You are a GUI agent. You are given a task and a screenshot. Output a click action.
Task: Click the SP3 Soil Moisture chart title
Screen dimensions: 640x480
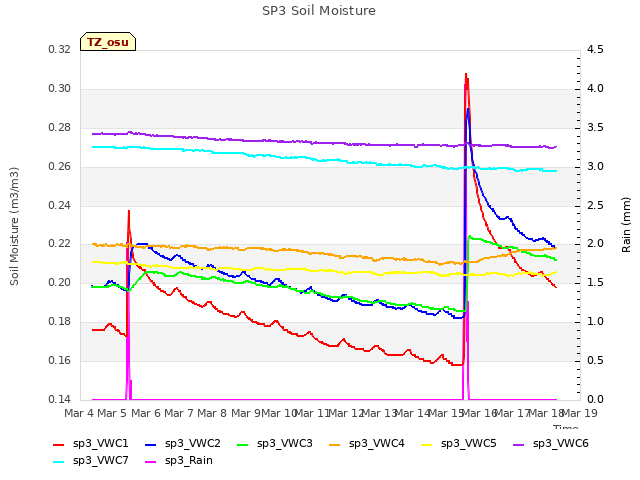click(x=319, y=11)
